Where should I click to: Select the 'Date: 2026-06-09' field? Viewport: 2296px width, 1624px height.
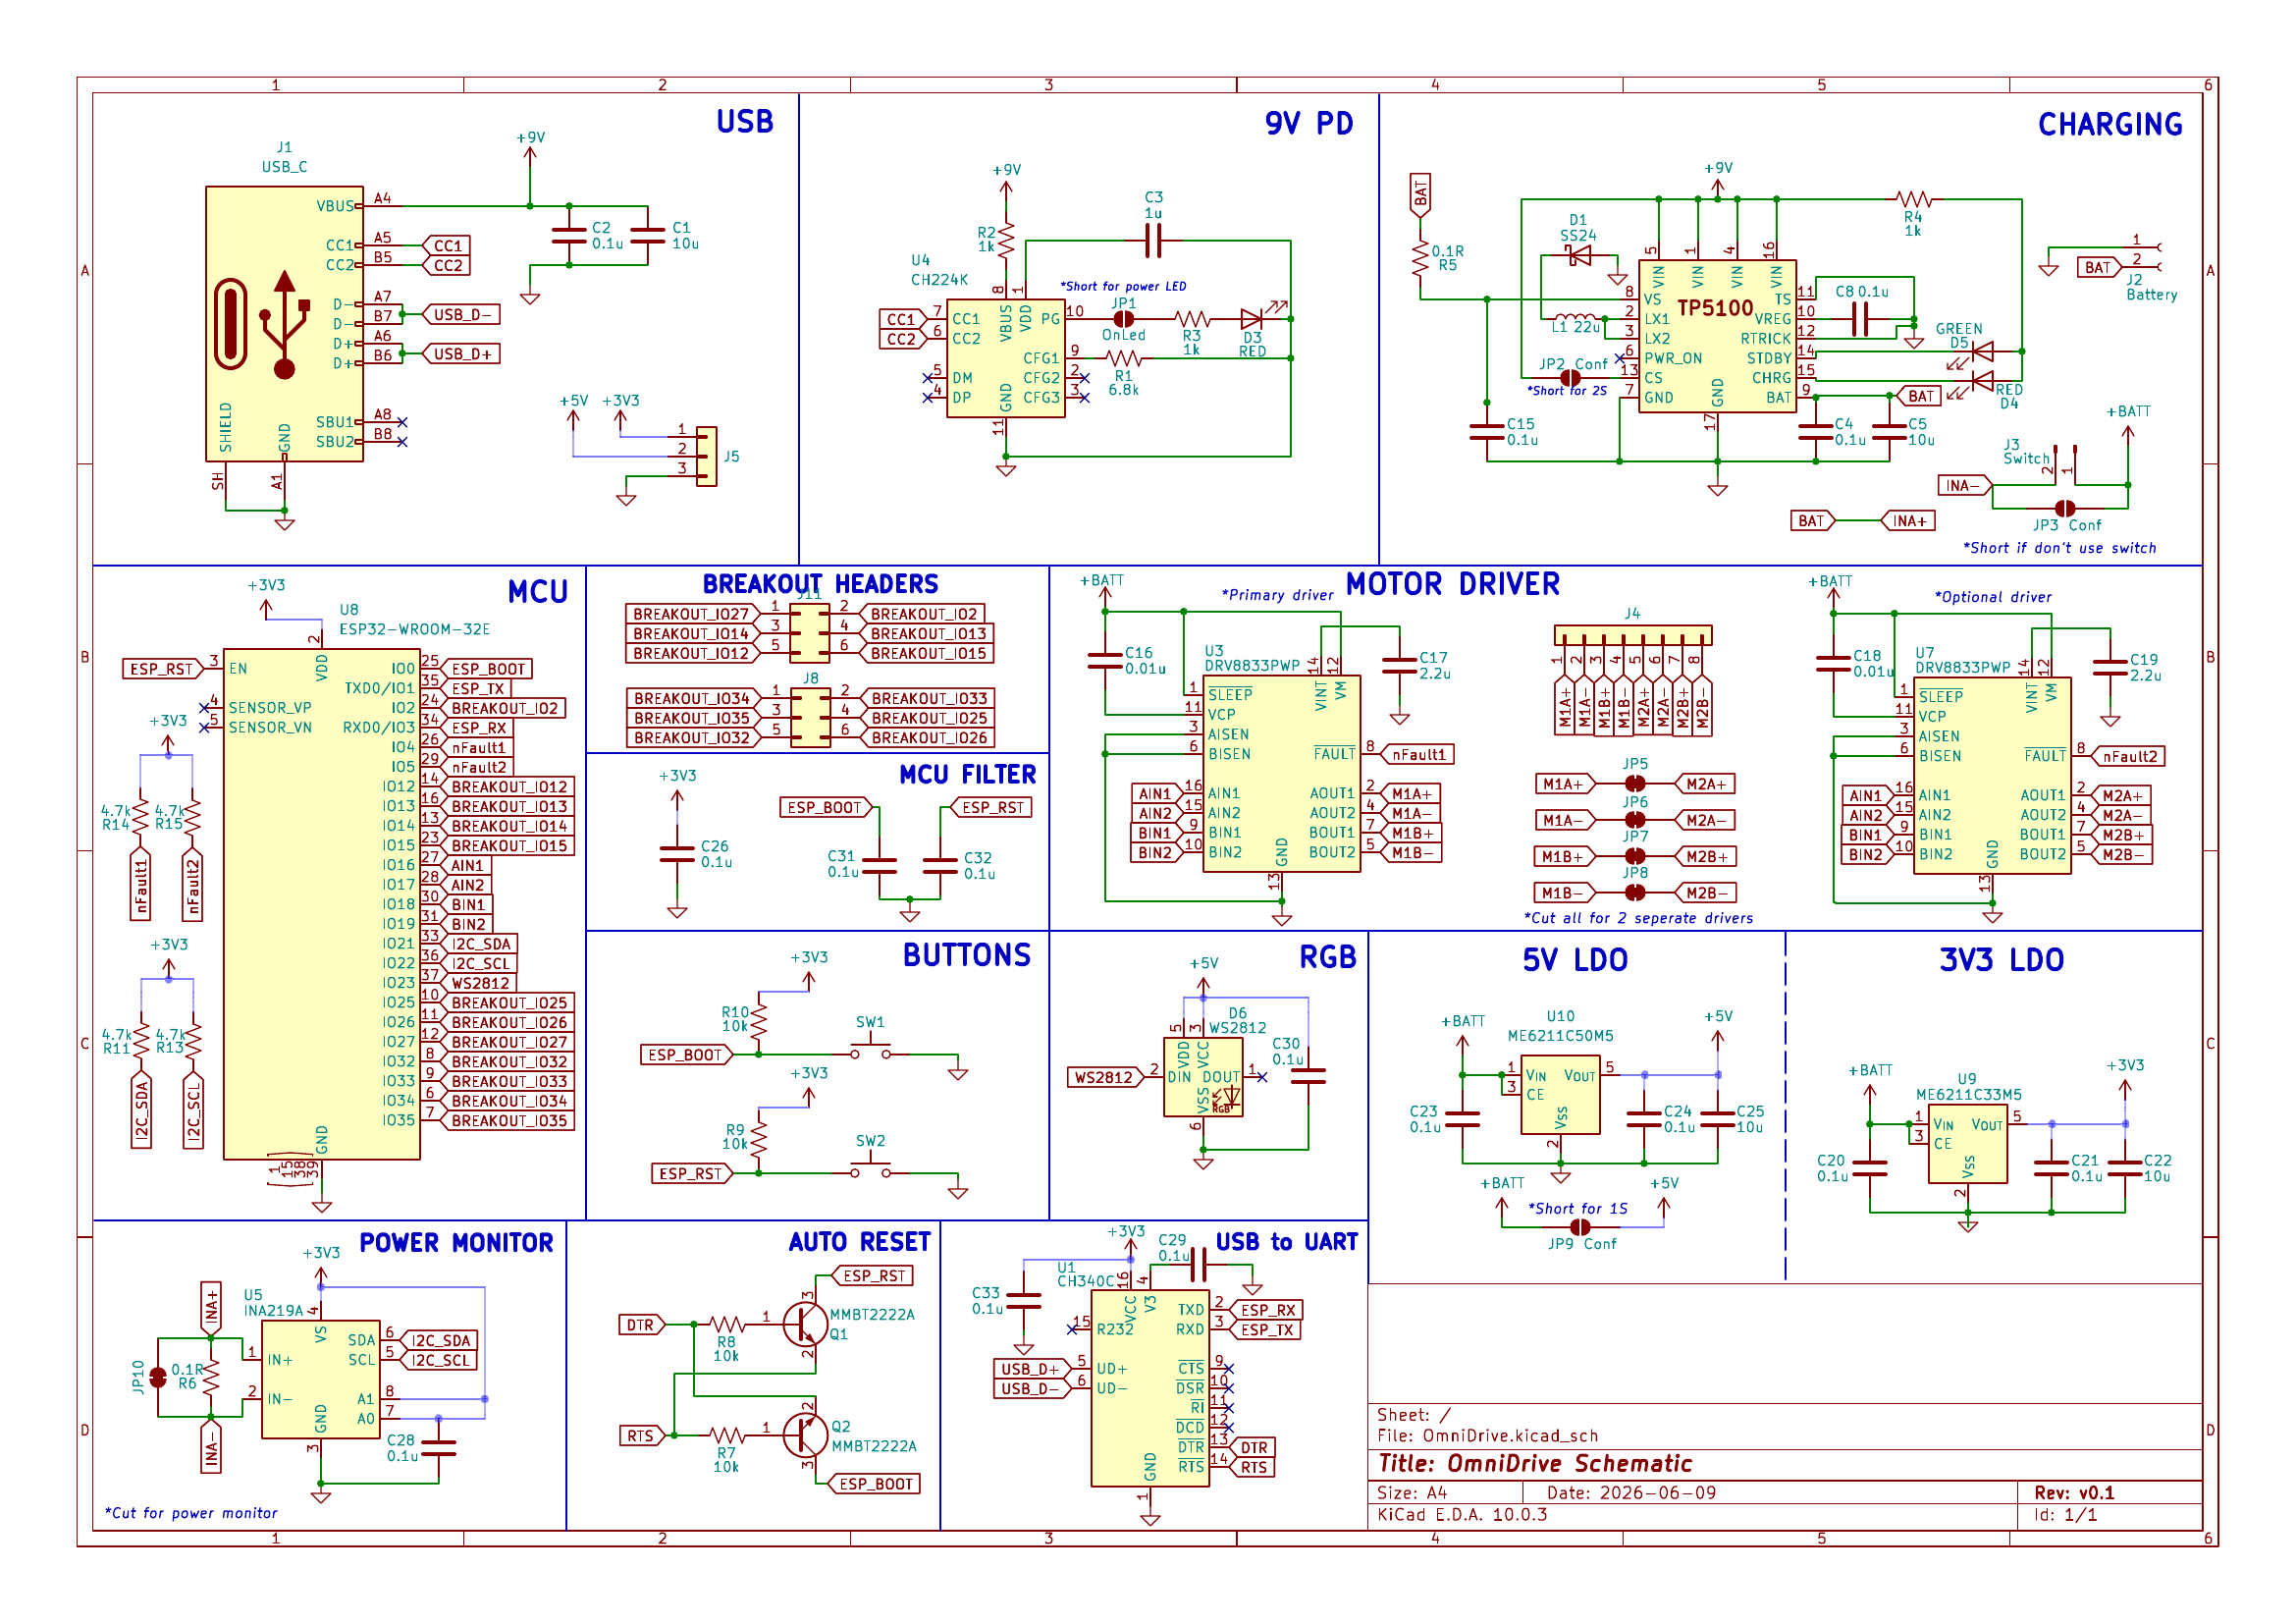click(1631, 1493)
